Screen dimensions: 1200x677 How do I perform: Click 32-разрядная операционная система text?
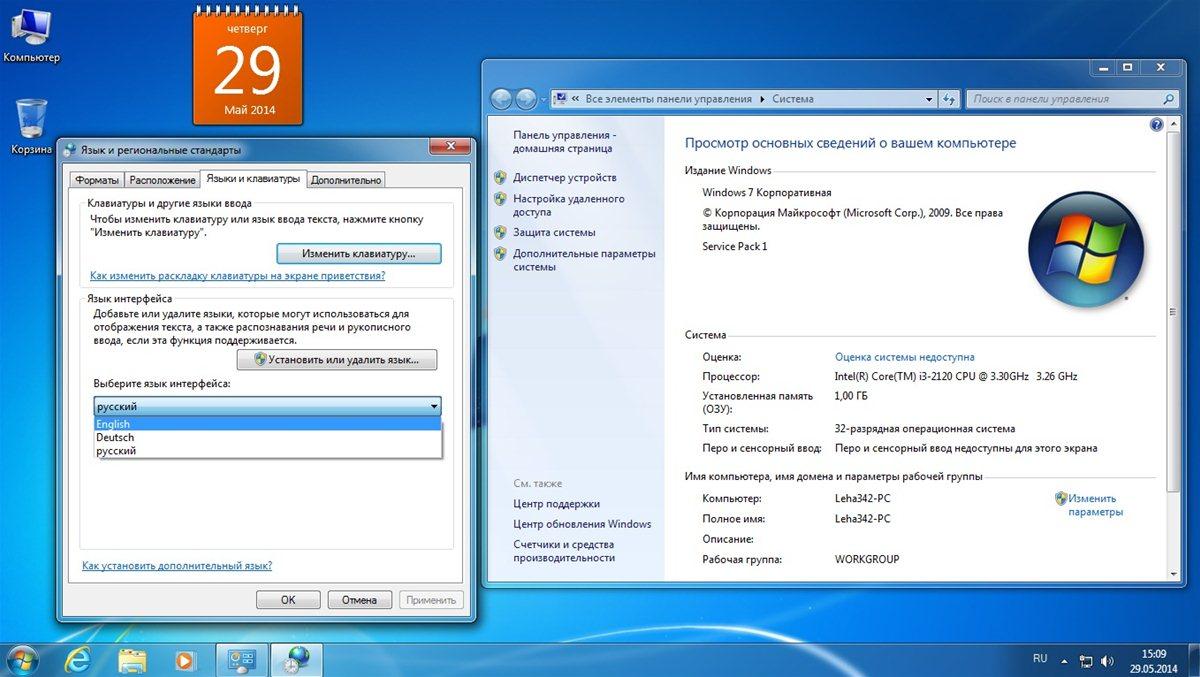click(x=925, y=429)
